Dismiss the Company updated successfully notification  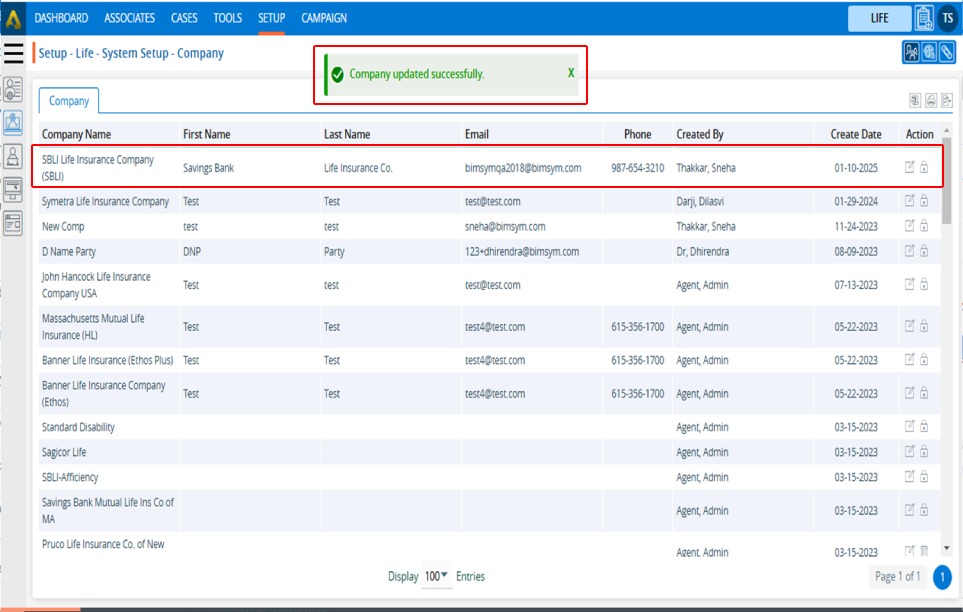click(571, 73)
